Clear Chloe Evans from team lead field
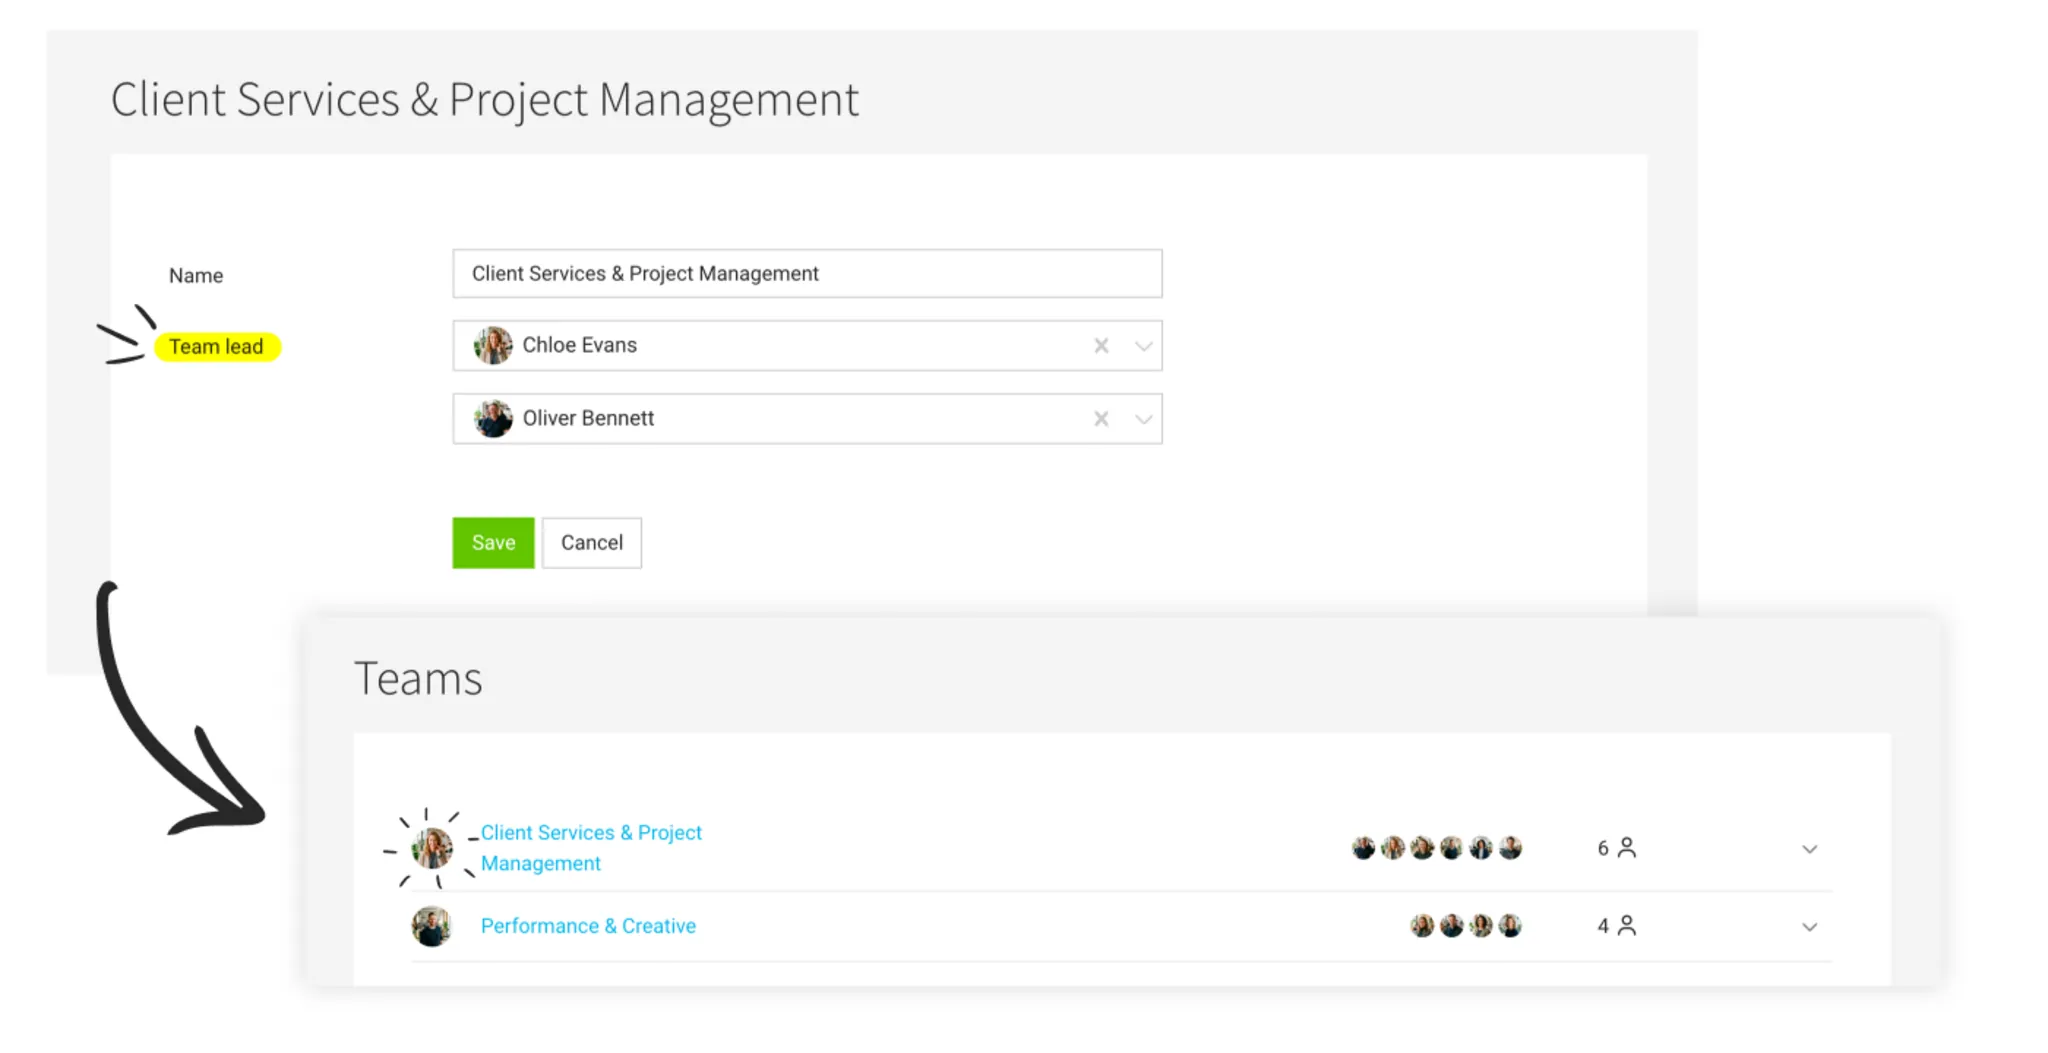 coord(1101,346)
